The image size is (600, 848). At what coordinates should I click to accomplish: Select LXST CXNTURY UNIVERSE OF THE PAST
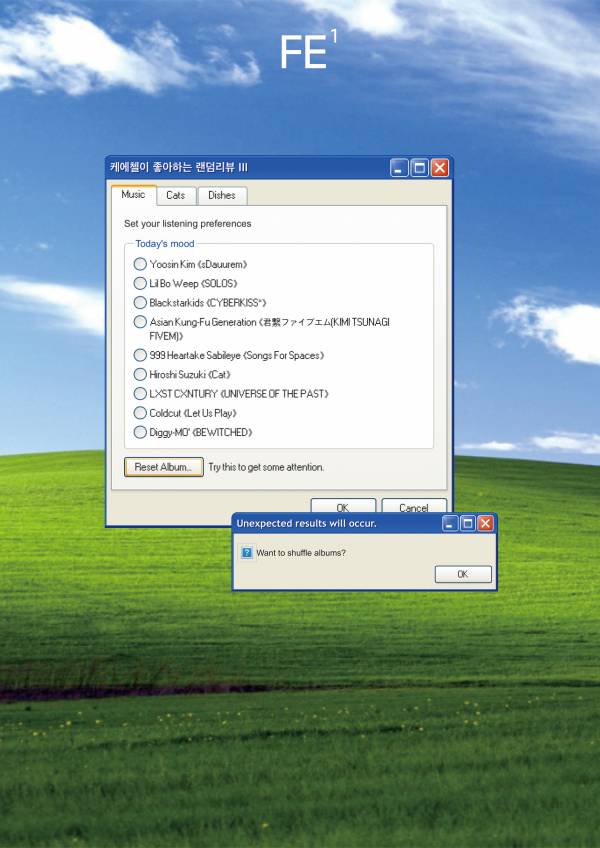tap(140, 394)
